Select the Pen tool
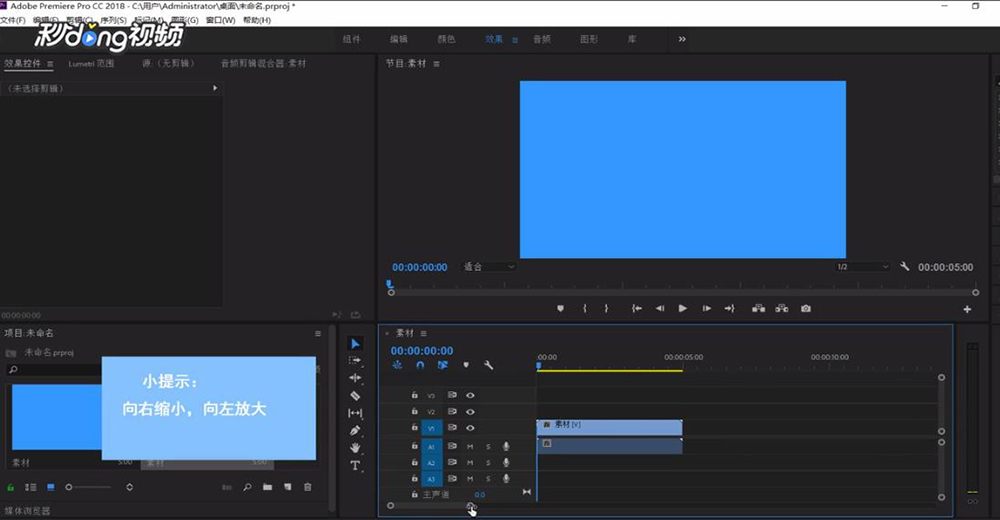The image size is (1000, 520). click(355, 430)
